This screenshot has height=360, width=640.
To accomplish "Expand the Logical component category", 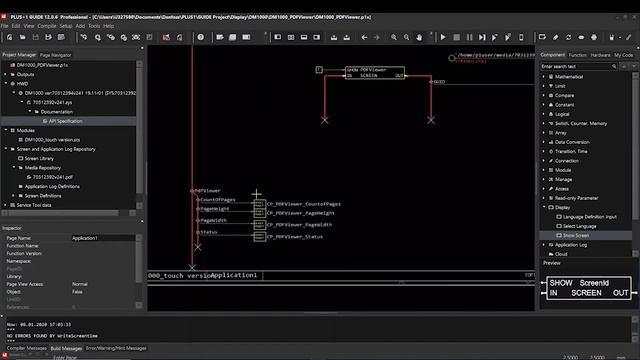I will tap(543, 114).
